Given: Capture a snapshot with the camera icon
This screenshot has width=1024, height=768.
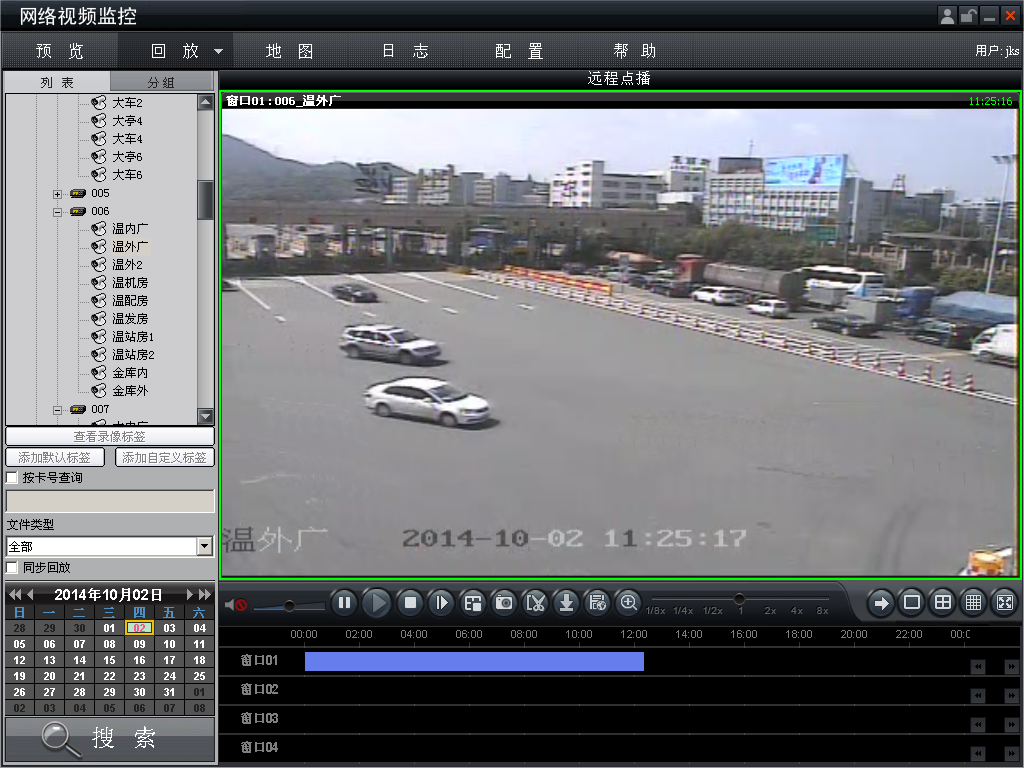Looking at the screenshot, I should [504, 603].
